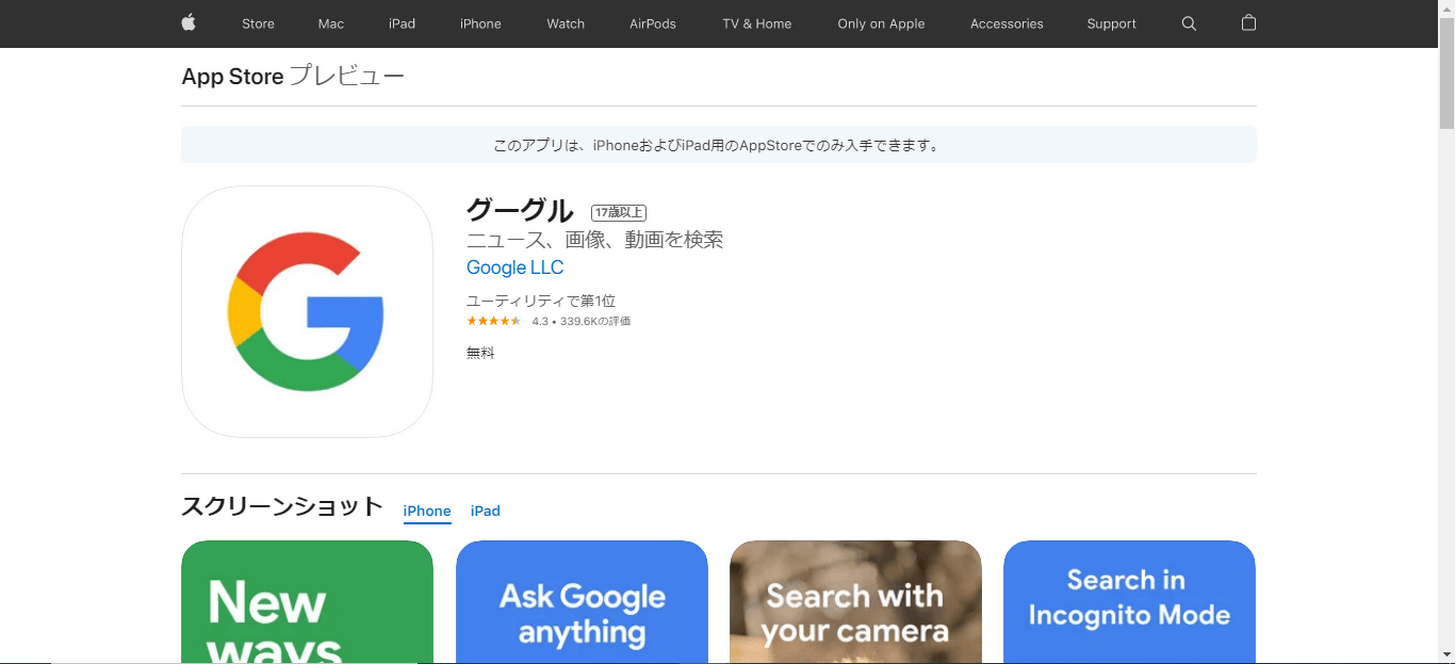Open the iPhone nav menu

(481, 24)
